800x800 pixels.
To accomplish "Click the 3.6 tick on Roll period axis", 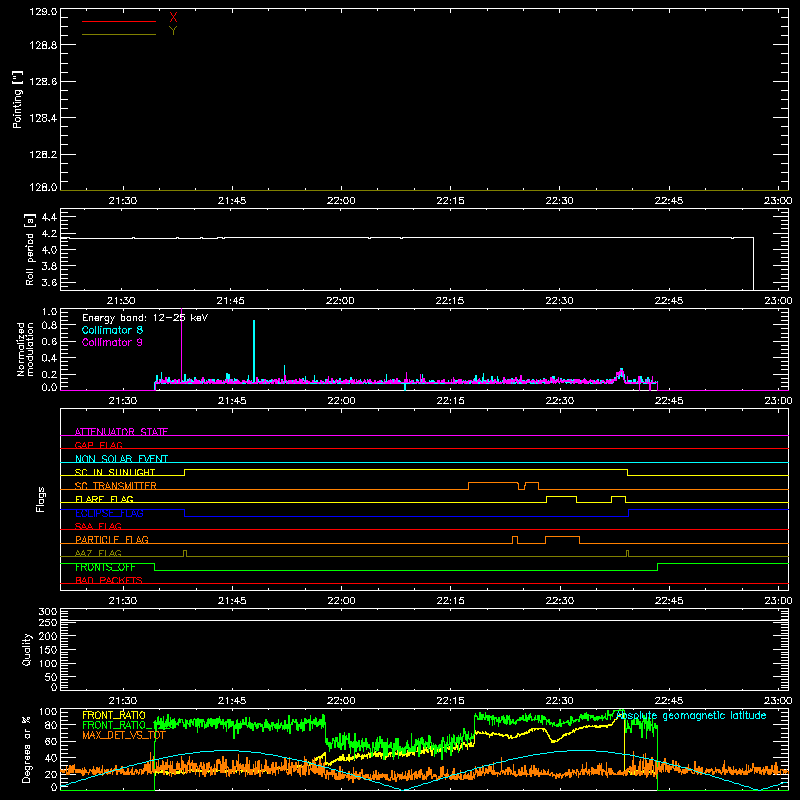I will point(49,282).
